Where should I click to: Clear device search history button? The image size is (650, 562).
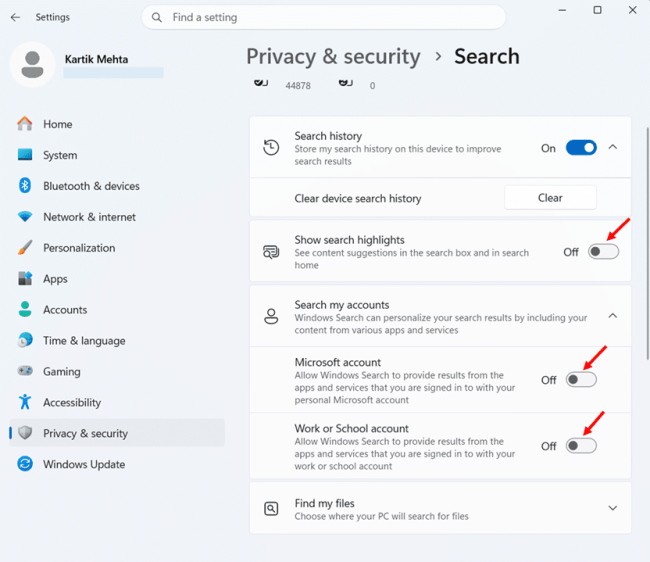[550, 198]
